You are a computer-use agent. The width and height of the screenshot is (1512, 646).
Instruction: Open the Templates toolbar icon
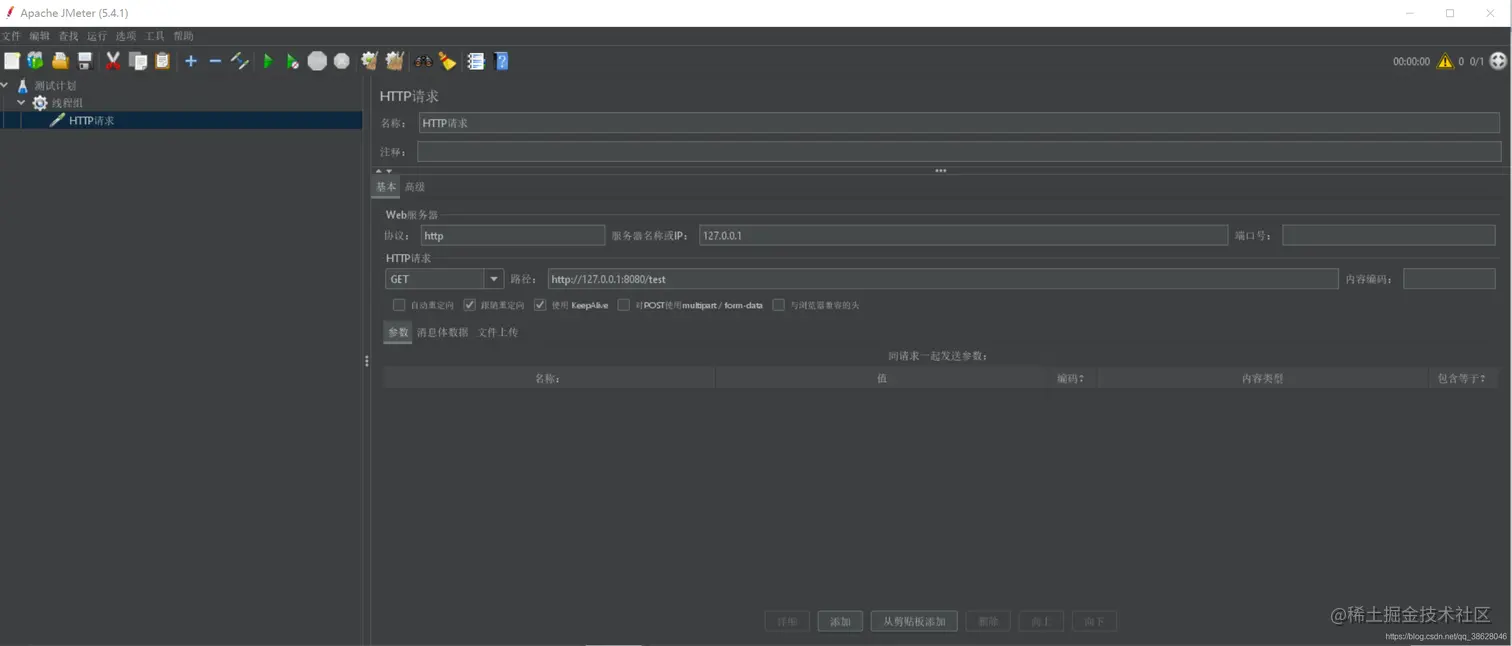36,61
